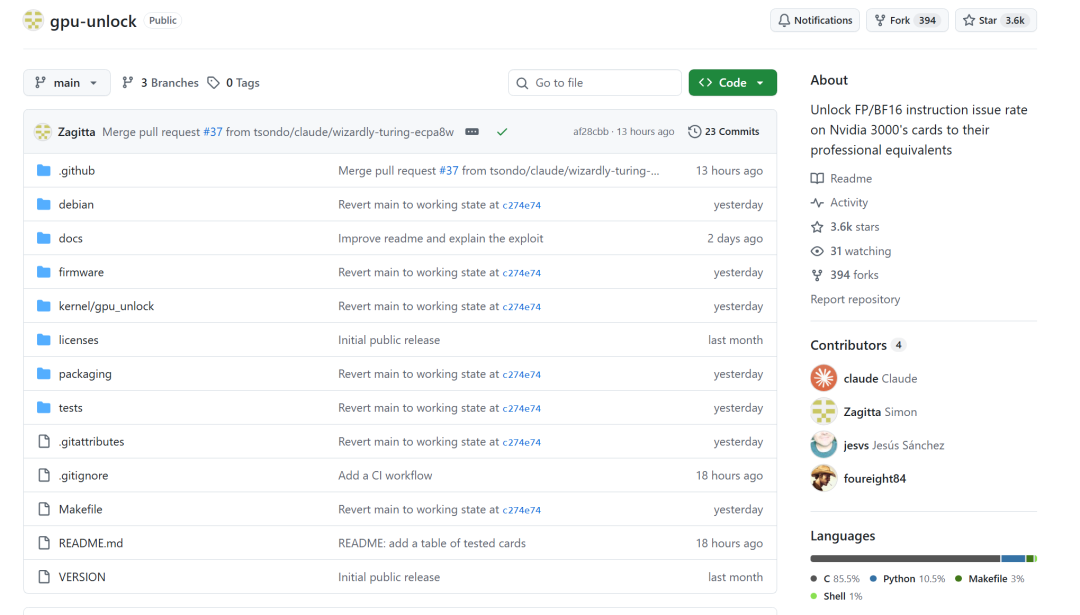Open the firmware folder
Image resolution: width=1080 pixels, height=615 pixels.
tap(81, 272)
